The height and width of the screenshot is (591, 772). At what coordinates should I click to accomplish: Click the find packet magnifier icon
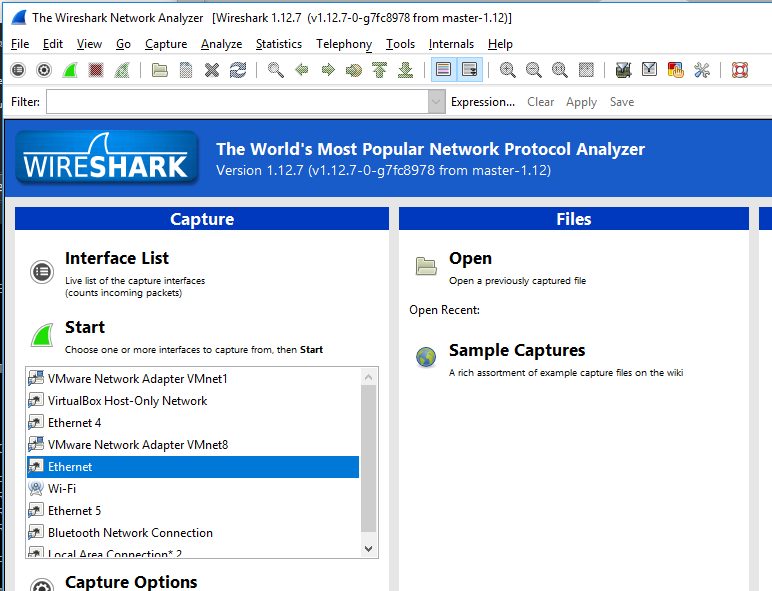(x=275, y=70)
